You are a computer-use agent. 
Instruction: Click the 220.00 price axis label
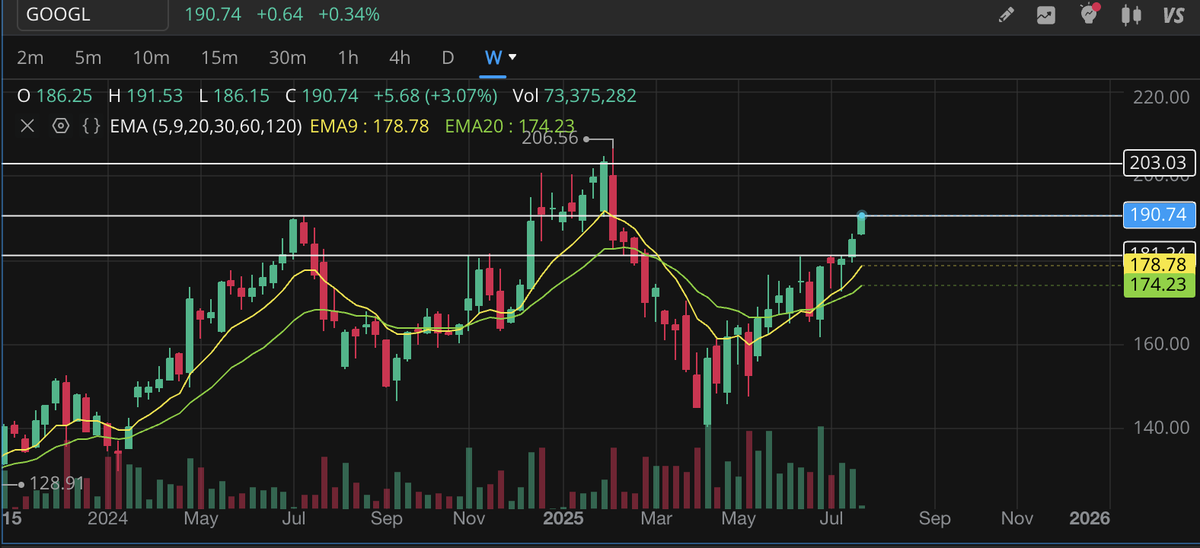[x=1160, y=97]
